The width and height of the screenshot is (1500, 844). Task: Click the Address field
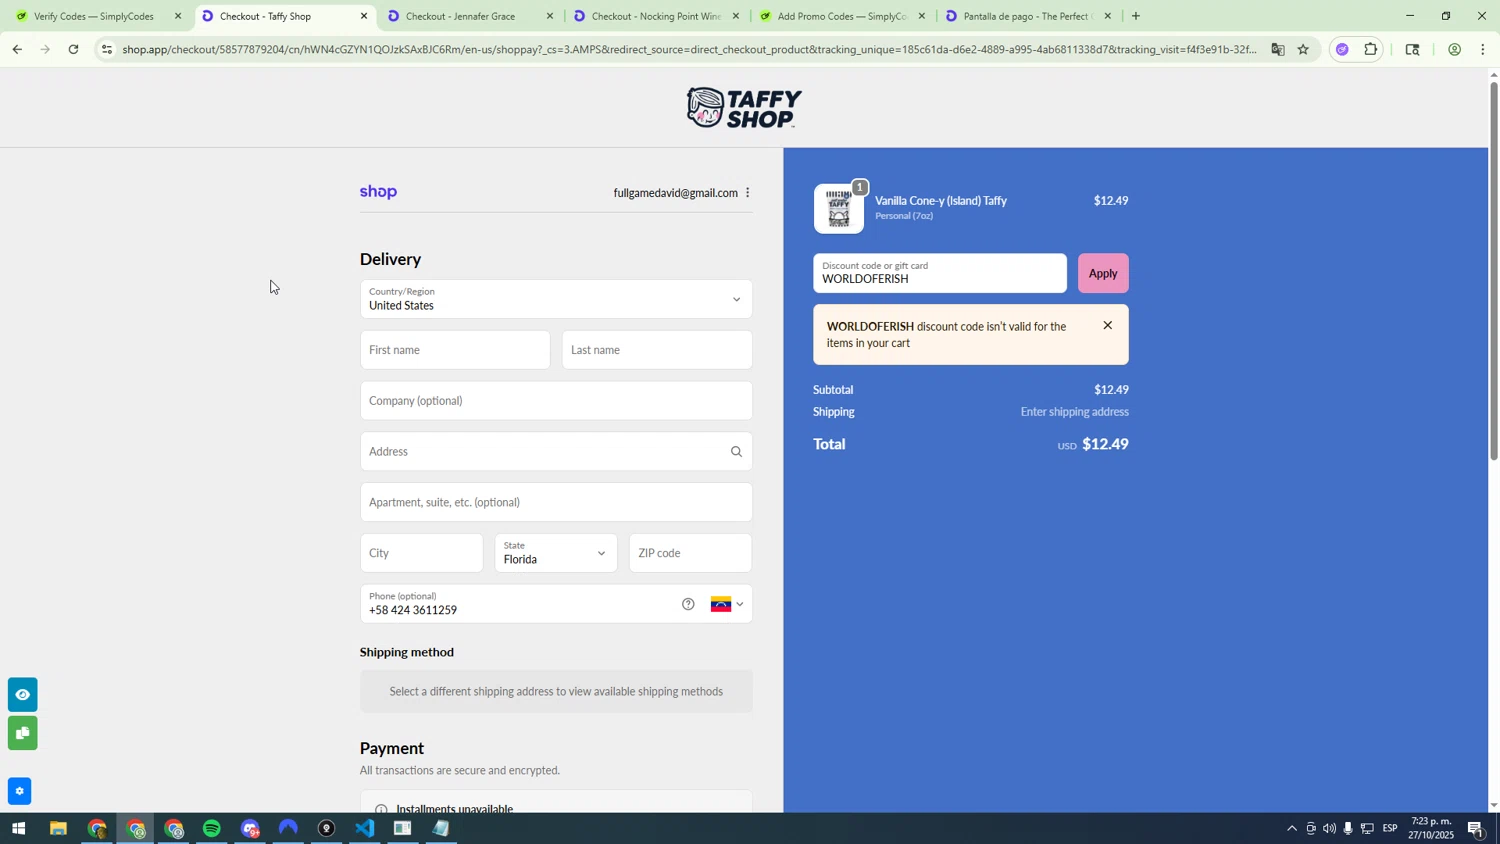point(556,452)
